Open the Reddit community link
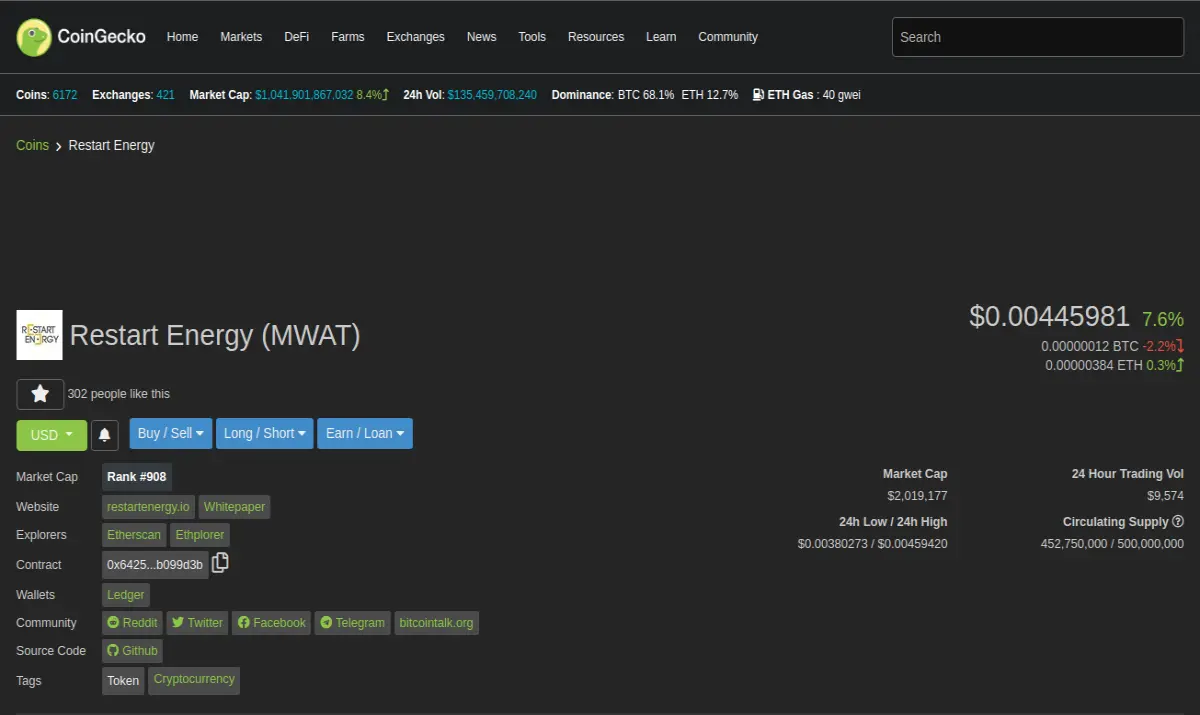This screenshot has height=715, width=1200. [132, 623]
